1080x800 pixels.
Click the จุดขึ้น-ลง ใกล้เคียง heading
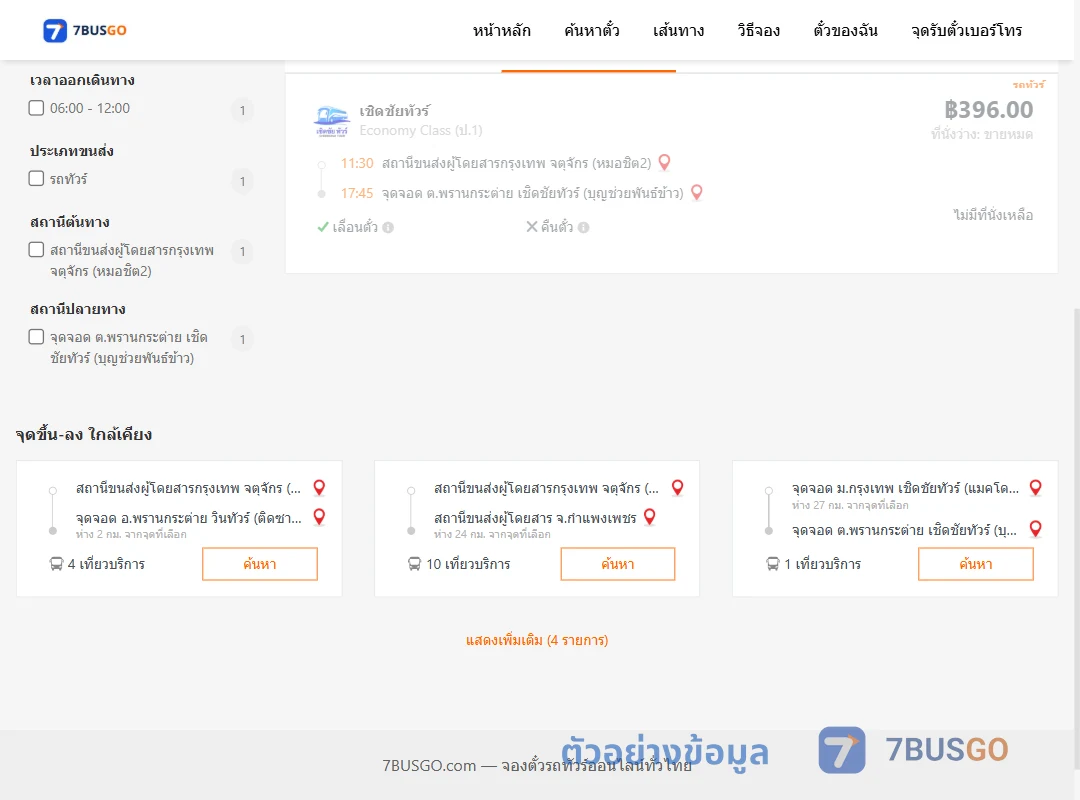point(83,434)
